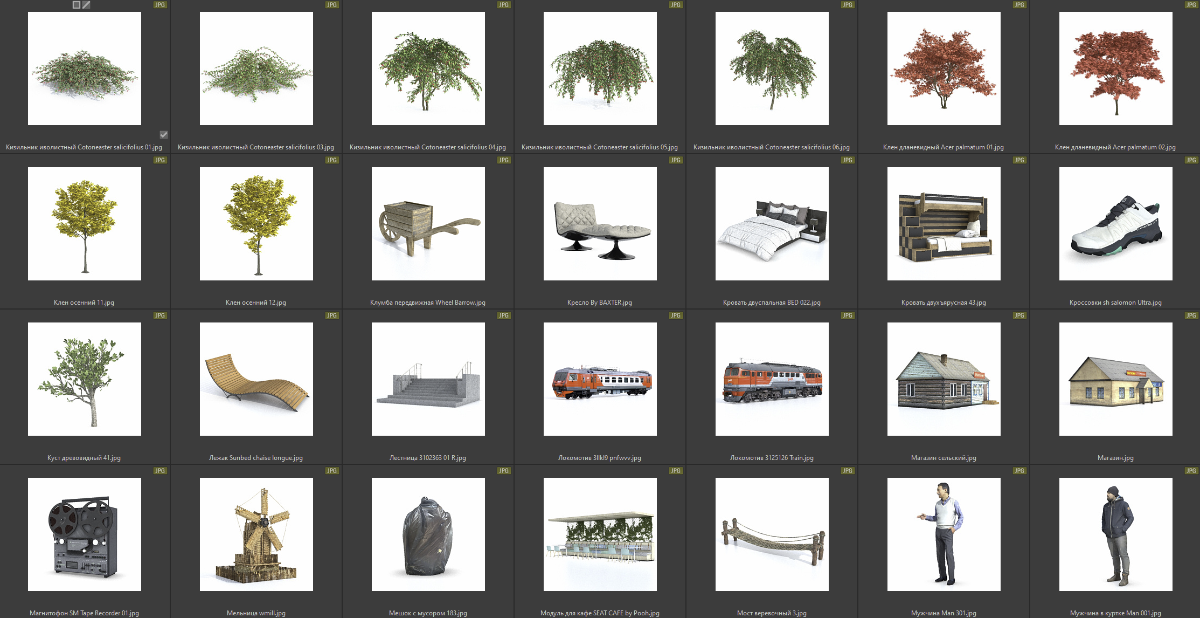Click the filename label of Locomotive 3125120 Train.jpg
Viewport: 1200px width, 618px height.
point(771,458)
